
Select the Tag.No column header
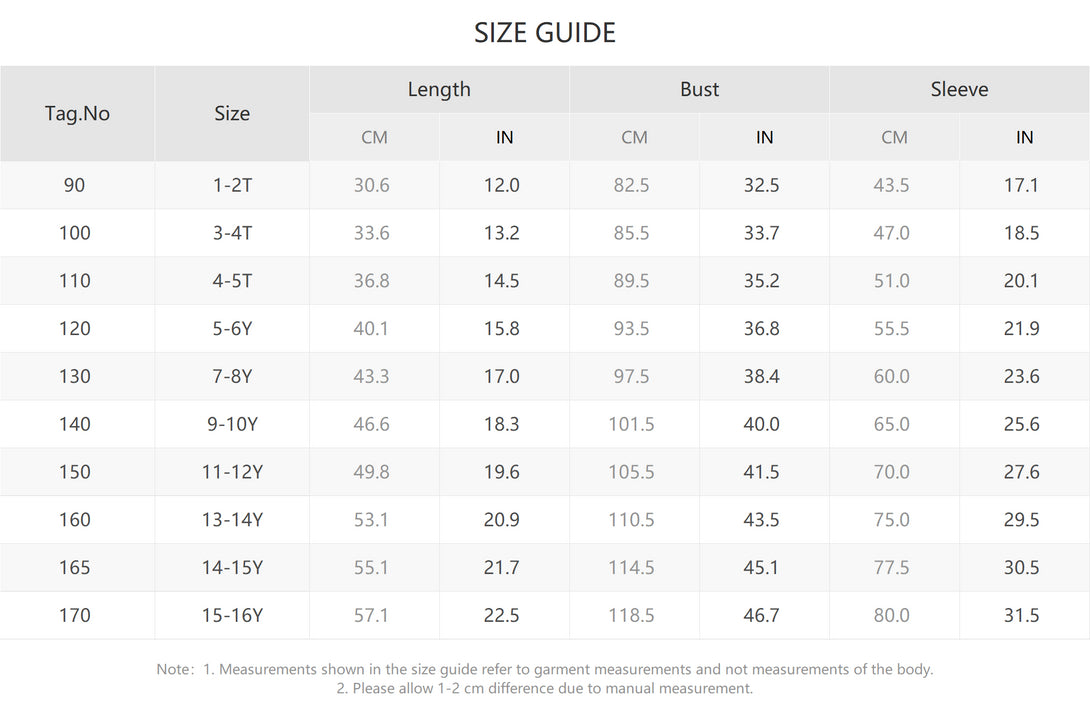pos(77,113)
